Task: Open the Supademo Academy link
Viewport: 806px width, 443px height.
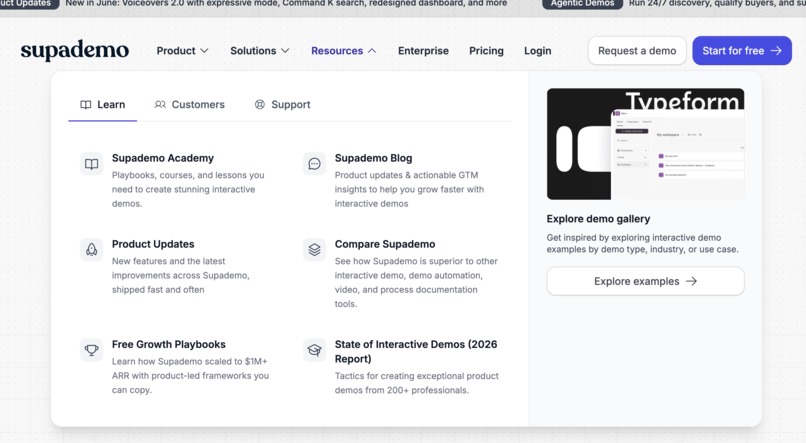Action: pos(163,158)
